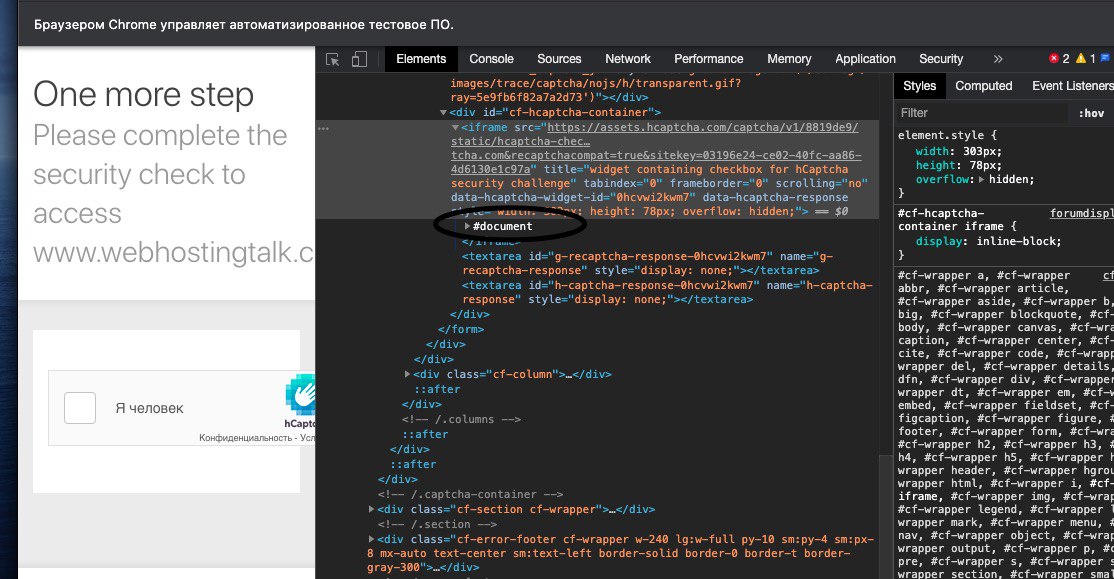The image size is (1114, 579).
Task: Open the Application tab
Action: pyautogui.click(x=865, y=59)
